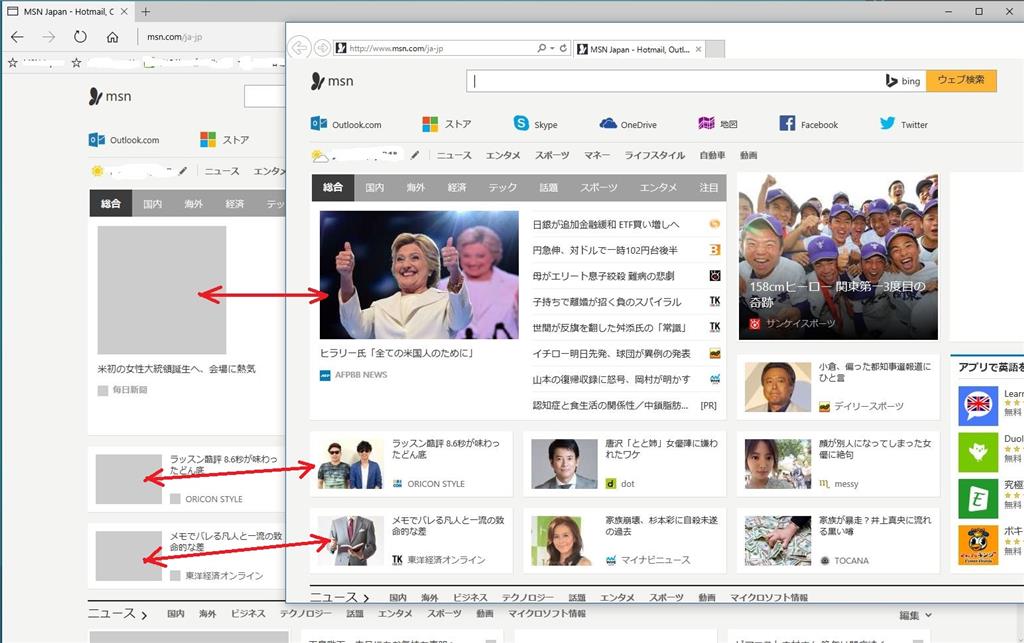Image resolution: width=1024 pixels, height=643 pixels.
Task: Open the 158cmヒーロー baseball team story
Action: (838, 257)
